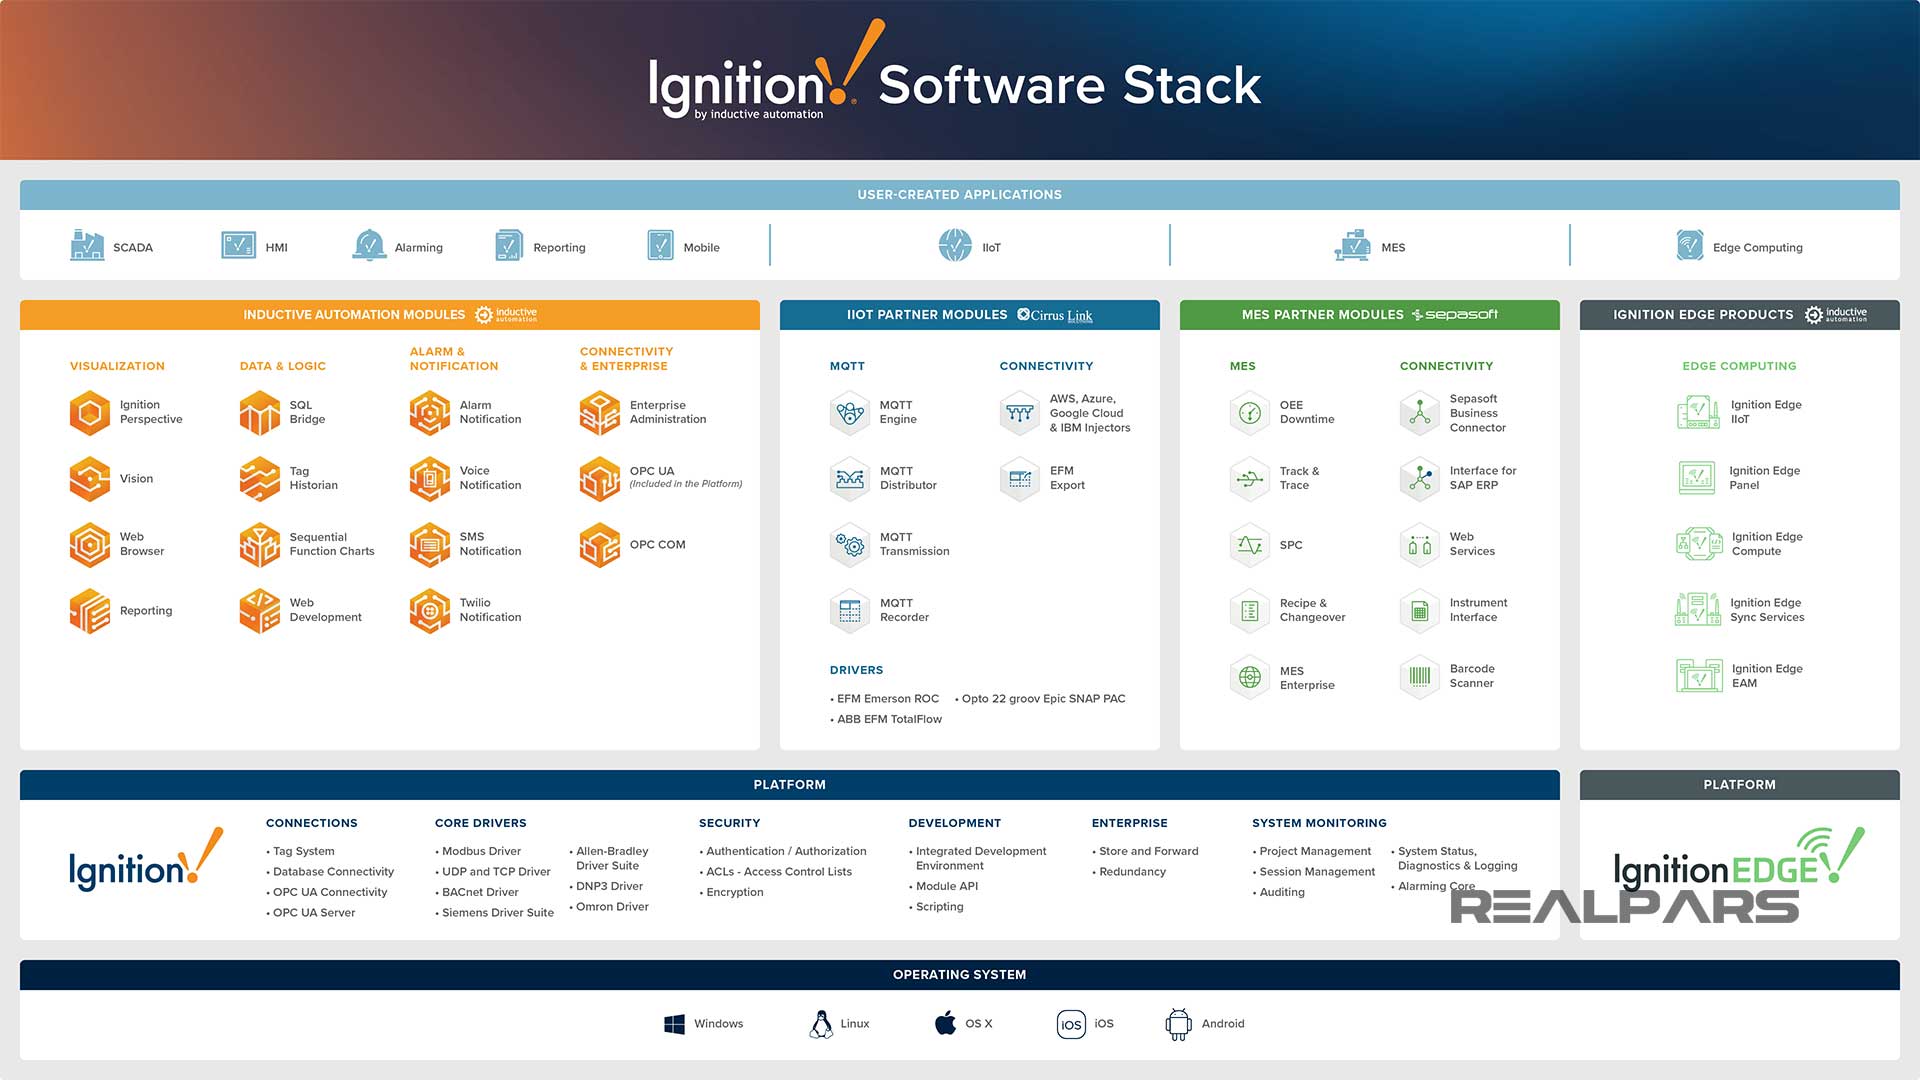Select the MQTT Engine icon
The height and width of the screenshot is (1080, 1920).
click(x=850, y=413)
